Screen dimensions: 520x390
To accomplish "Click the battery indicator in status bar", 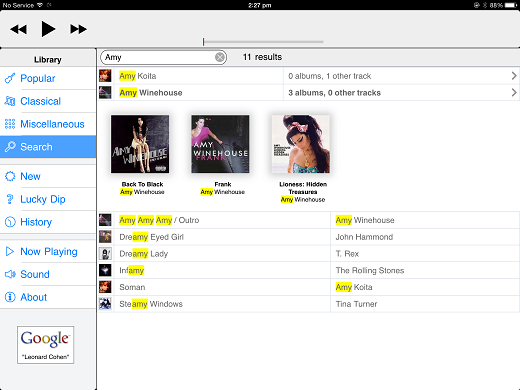I will point(511,5).
